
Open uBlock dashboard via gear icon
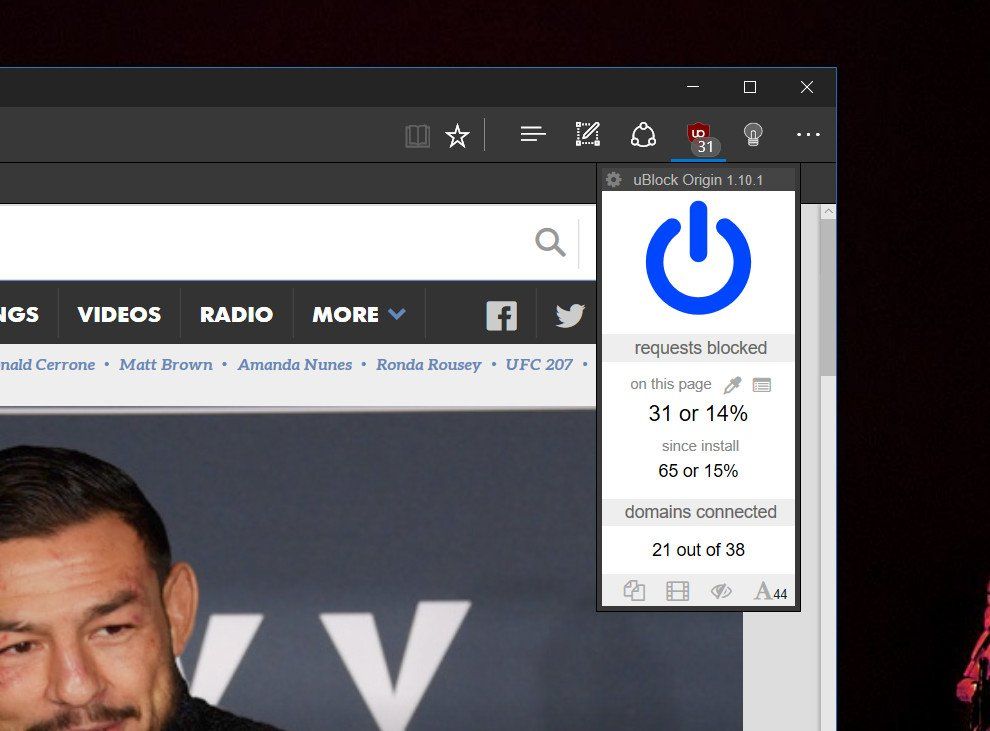tap(614, 179)
